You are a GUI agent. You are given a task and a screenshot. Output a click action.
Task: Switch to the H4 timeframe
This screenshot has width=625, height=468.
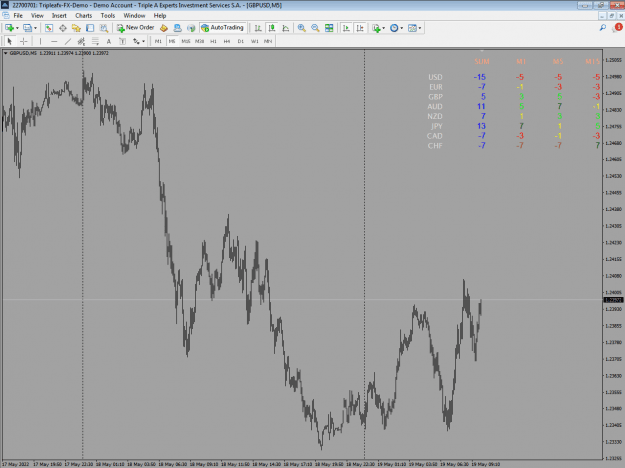[227, 41]
